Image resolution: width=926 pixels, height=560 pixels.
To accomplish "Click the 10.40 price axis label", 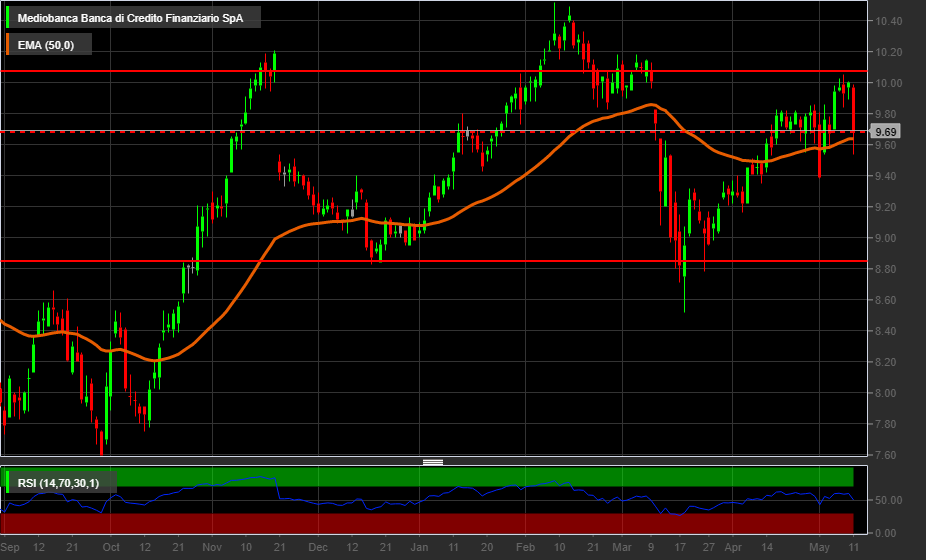I will 888,21.
